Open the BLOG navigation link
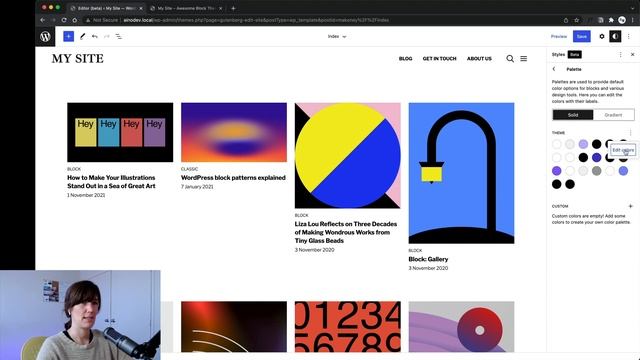The height and width of the screenshot is (360, 640). click(x=405, y=58)
